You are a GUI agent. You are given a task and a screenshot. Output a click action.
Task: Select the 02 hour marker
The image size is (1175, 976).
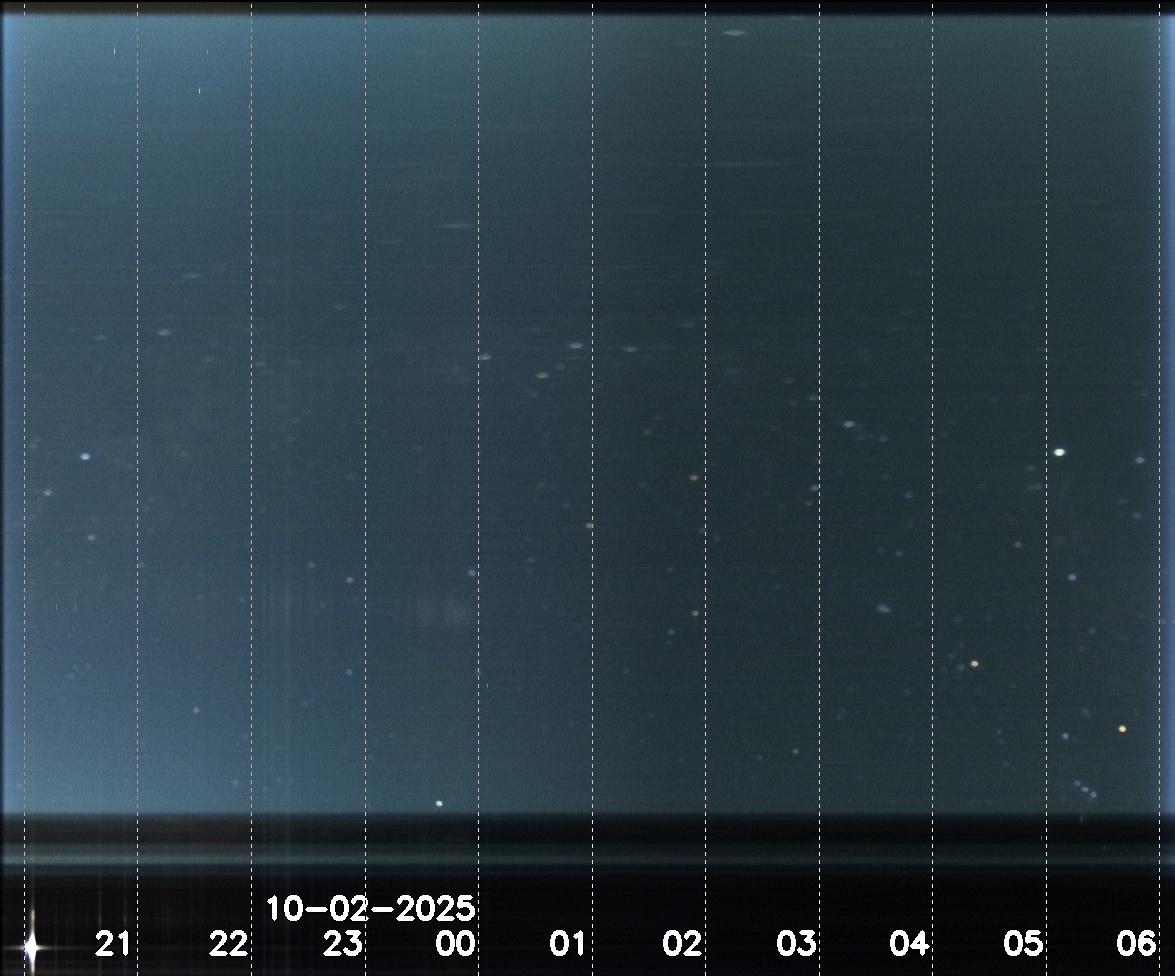point(682,943)
